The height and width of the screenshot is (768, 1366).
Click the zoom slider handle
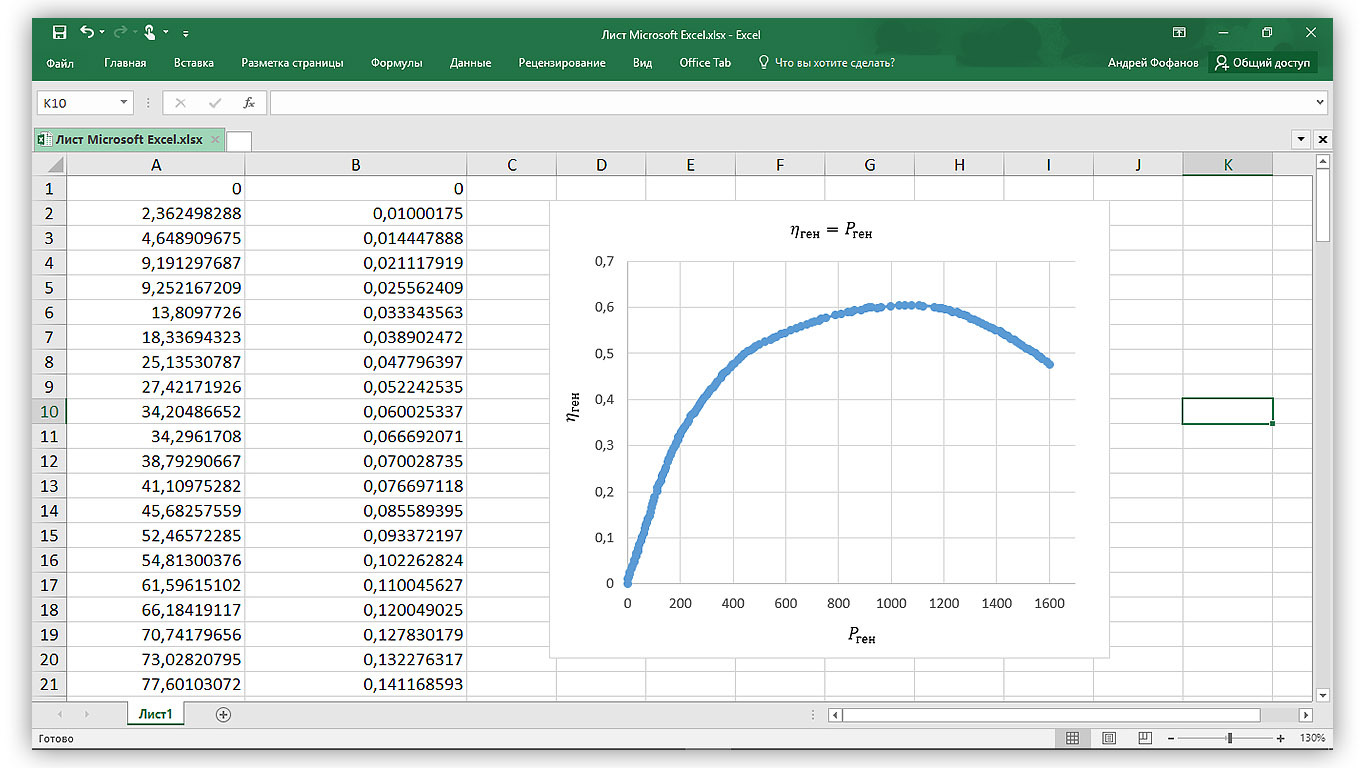[1229, 738]
